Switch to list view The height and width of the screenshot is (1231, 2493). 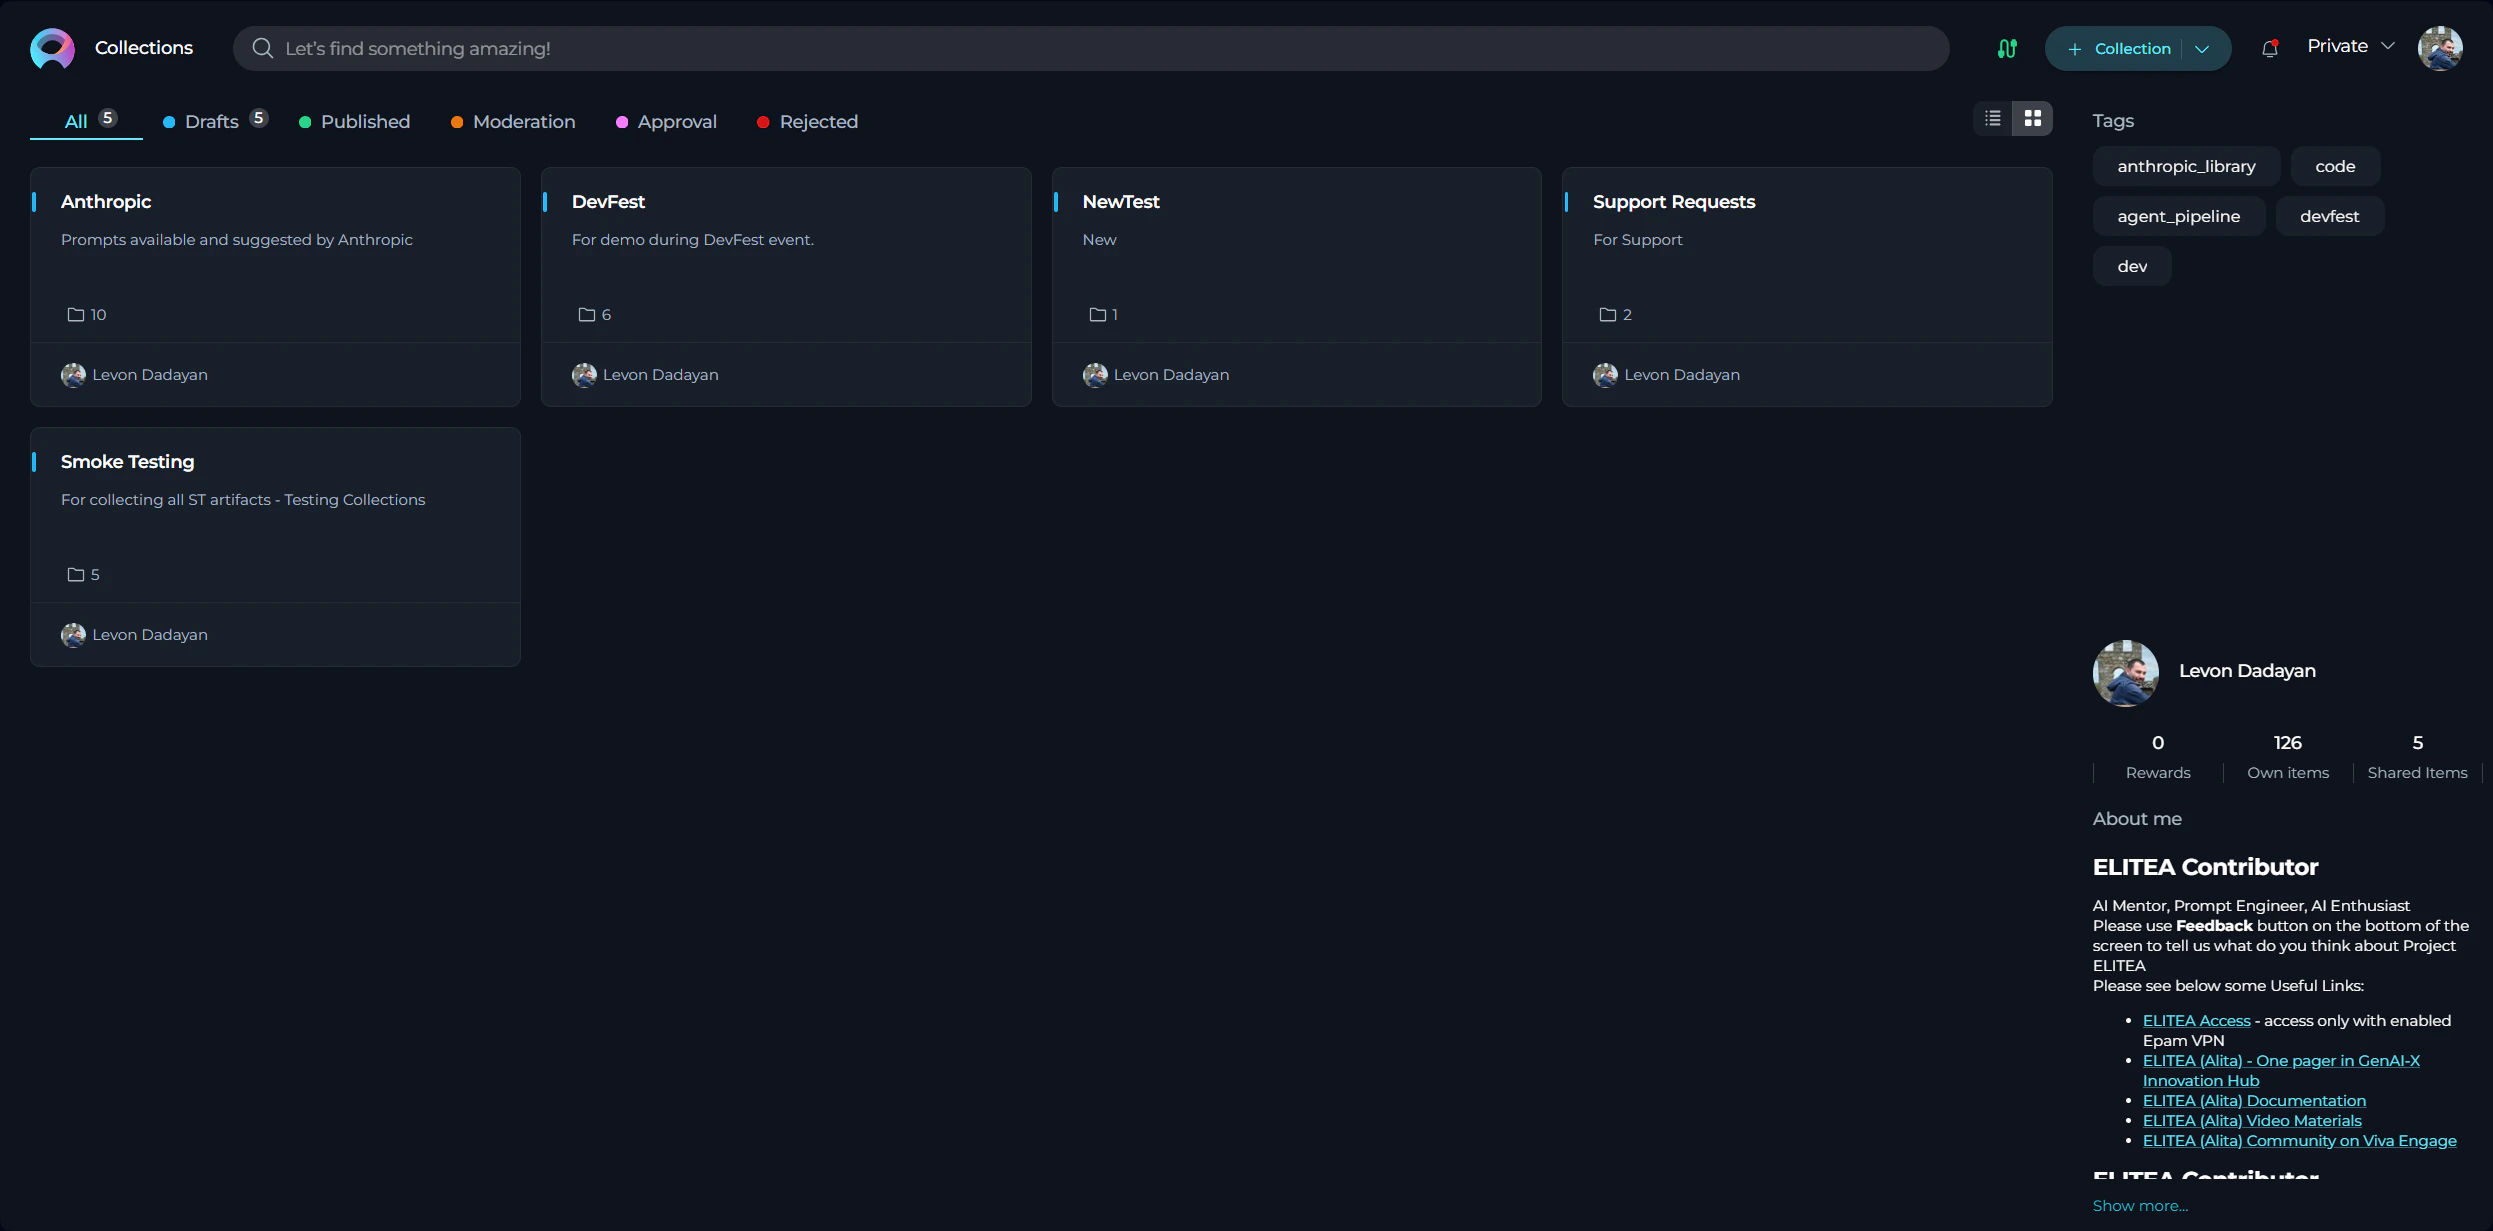[x=1991, y=118]
